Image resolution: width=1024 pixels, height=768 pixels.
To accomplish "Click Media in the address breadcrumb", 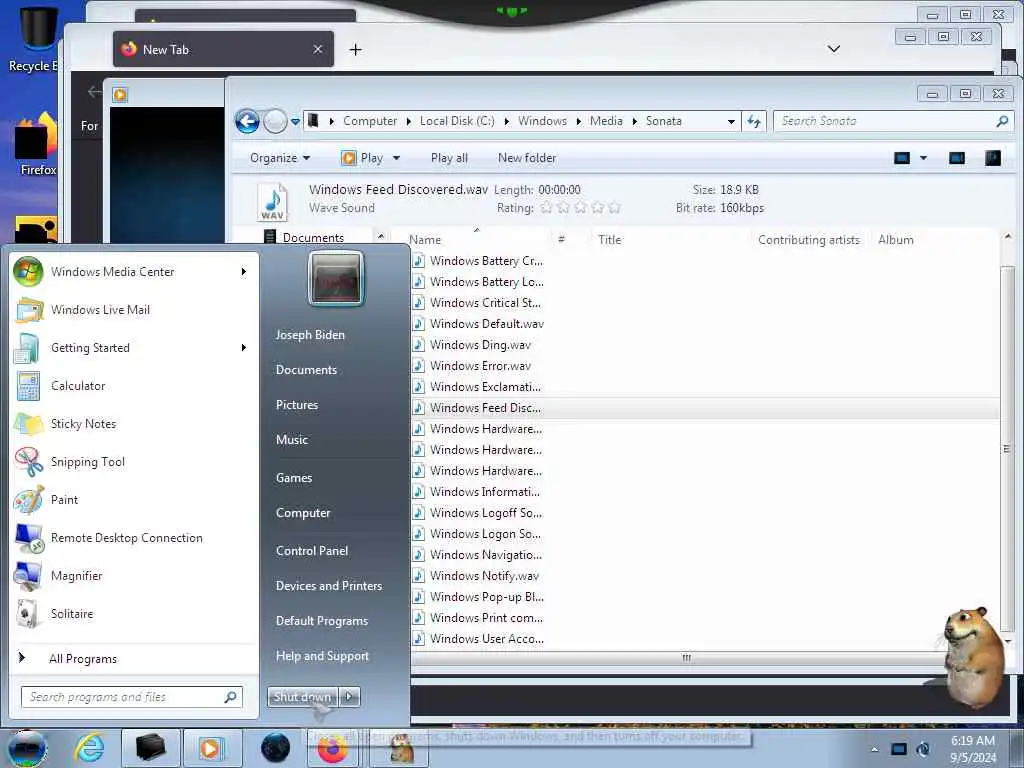I will [606, 121].
